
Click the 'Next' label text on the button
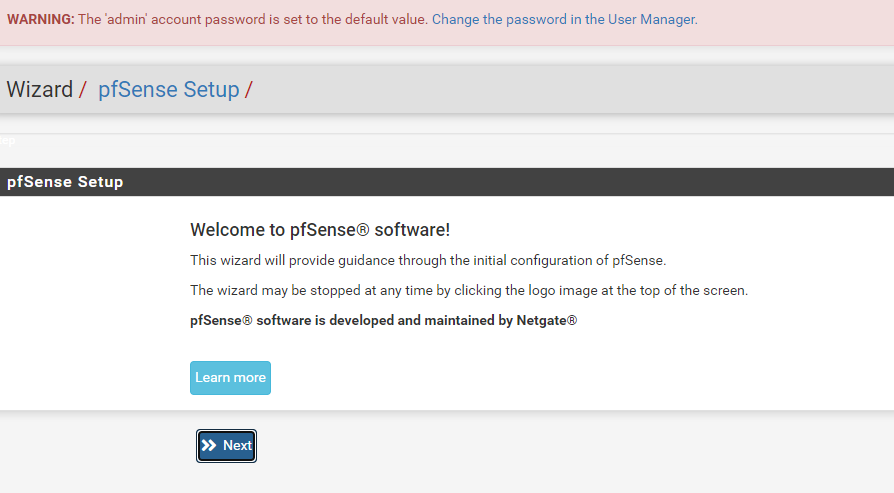(237, 446)
